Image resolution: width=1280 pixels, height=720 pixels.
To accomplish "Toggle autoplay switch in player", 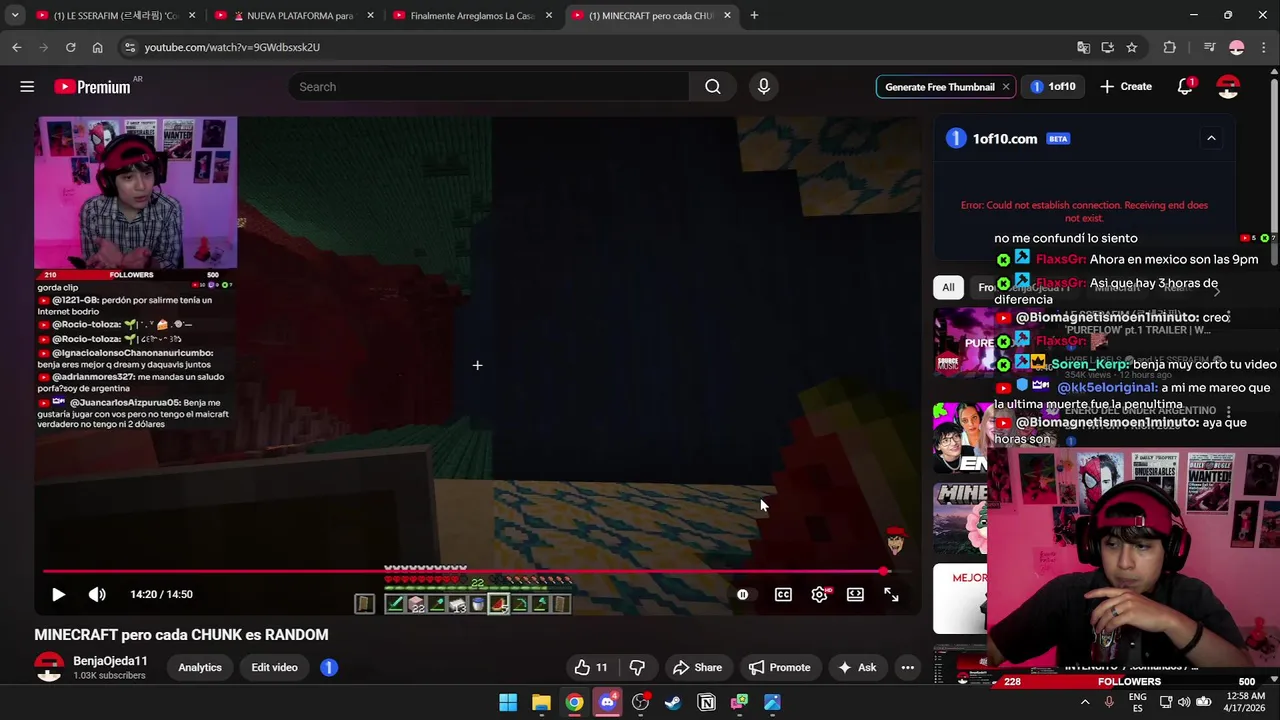I will point(742,594).
